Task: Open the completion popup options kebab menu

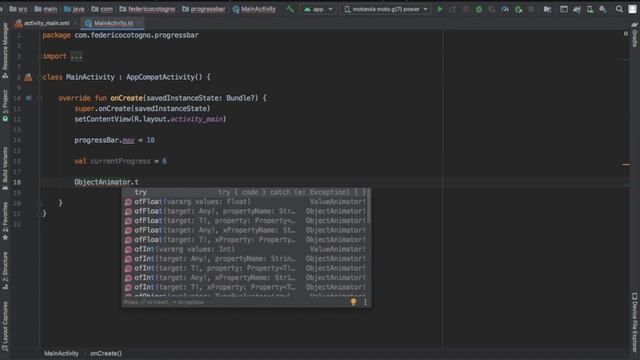Action: click(x=365, y=302)
